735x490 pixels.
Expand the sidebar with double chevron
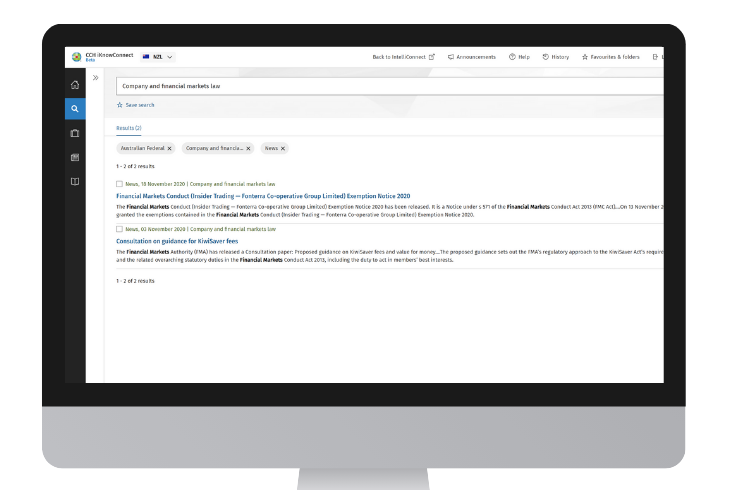95,77
